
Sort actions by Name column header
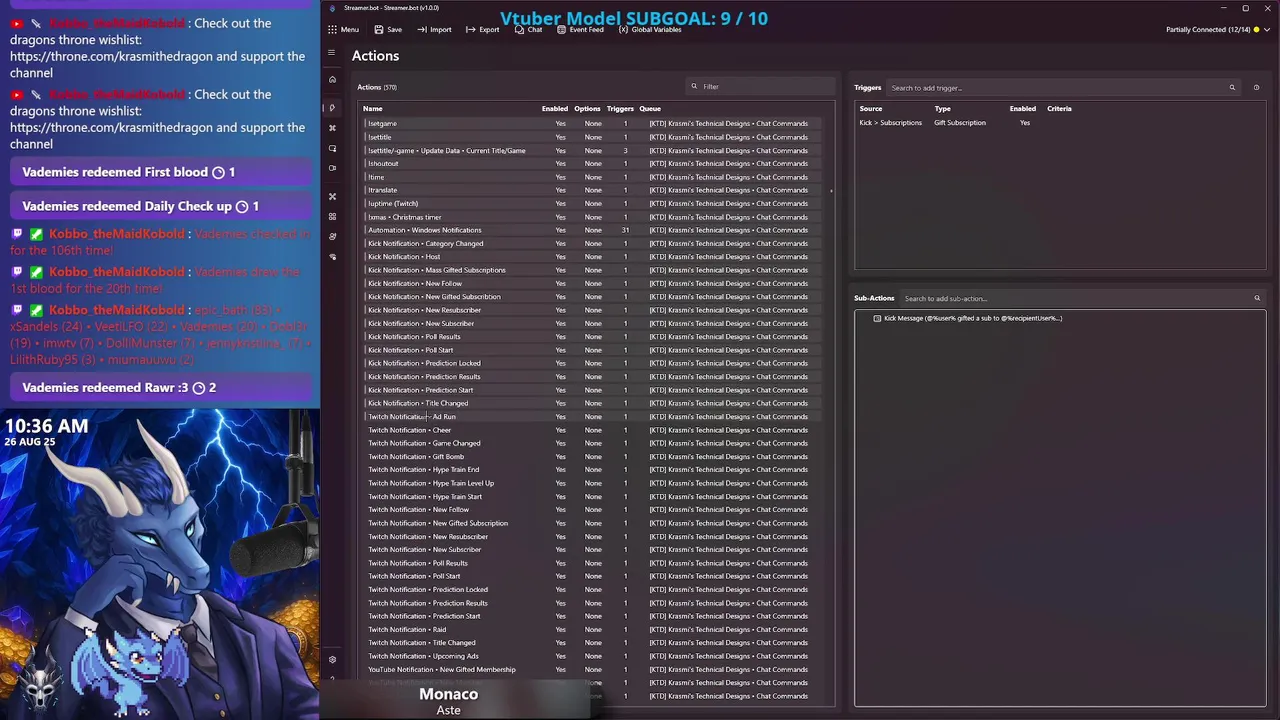pos(372,109)
